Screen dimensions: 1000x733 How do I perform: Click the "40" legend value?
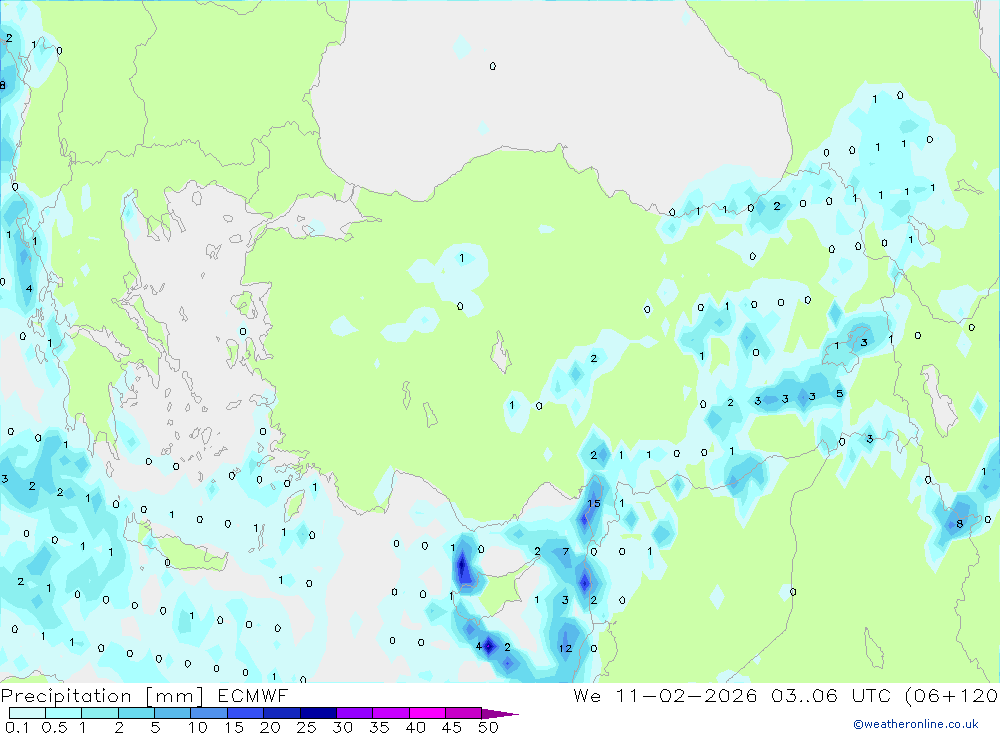pos(415,727)
